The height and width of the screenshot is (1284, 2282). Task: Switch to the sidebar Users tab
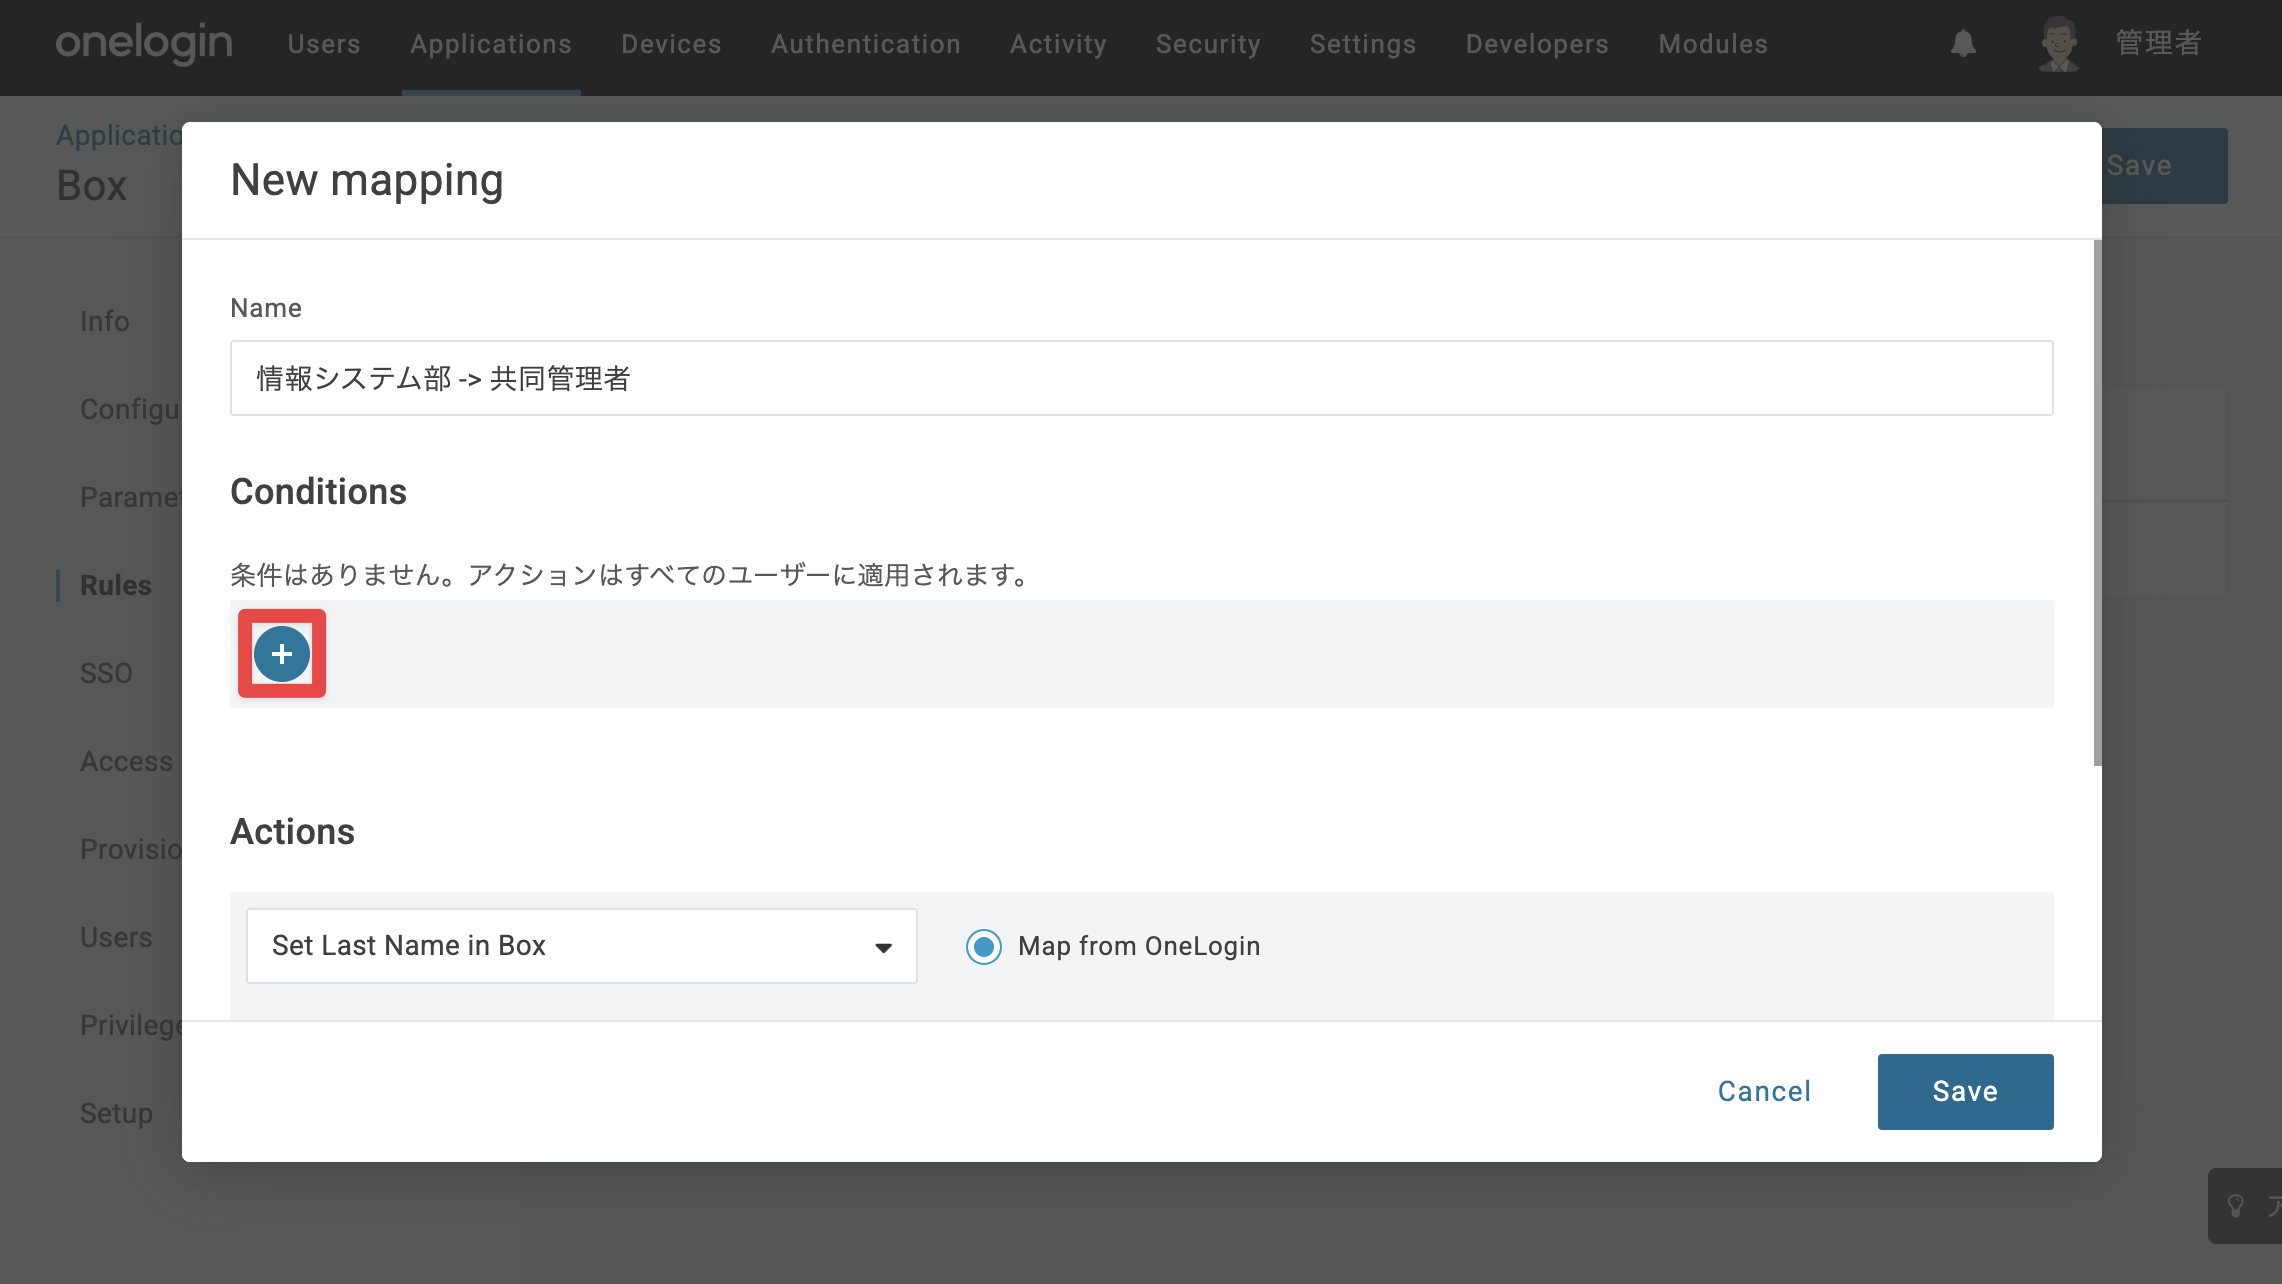(x=116, y=937)
